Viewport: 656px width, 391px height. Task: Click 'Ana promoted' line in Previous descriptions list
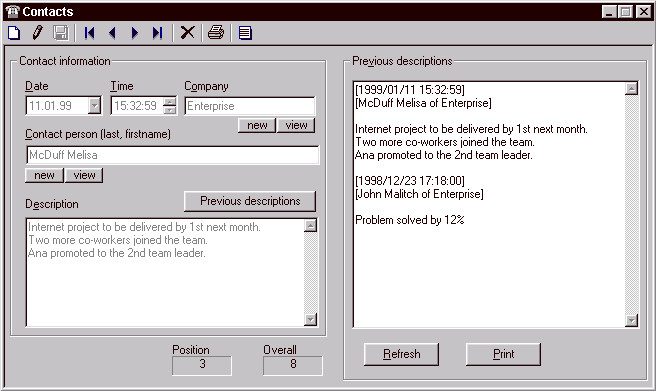click(443, 155)
